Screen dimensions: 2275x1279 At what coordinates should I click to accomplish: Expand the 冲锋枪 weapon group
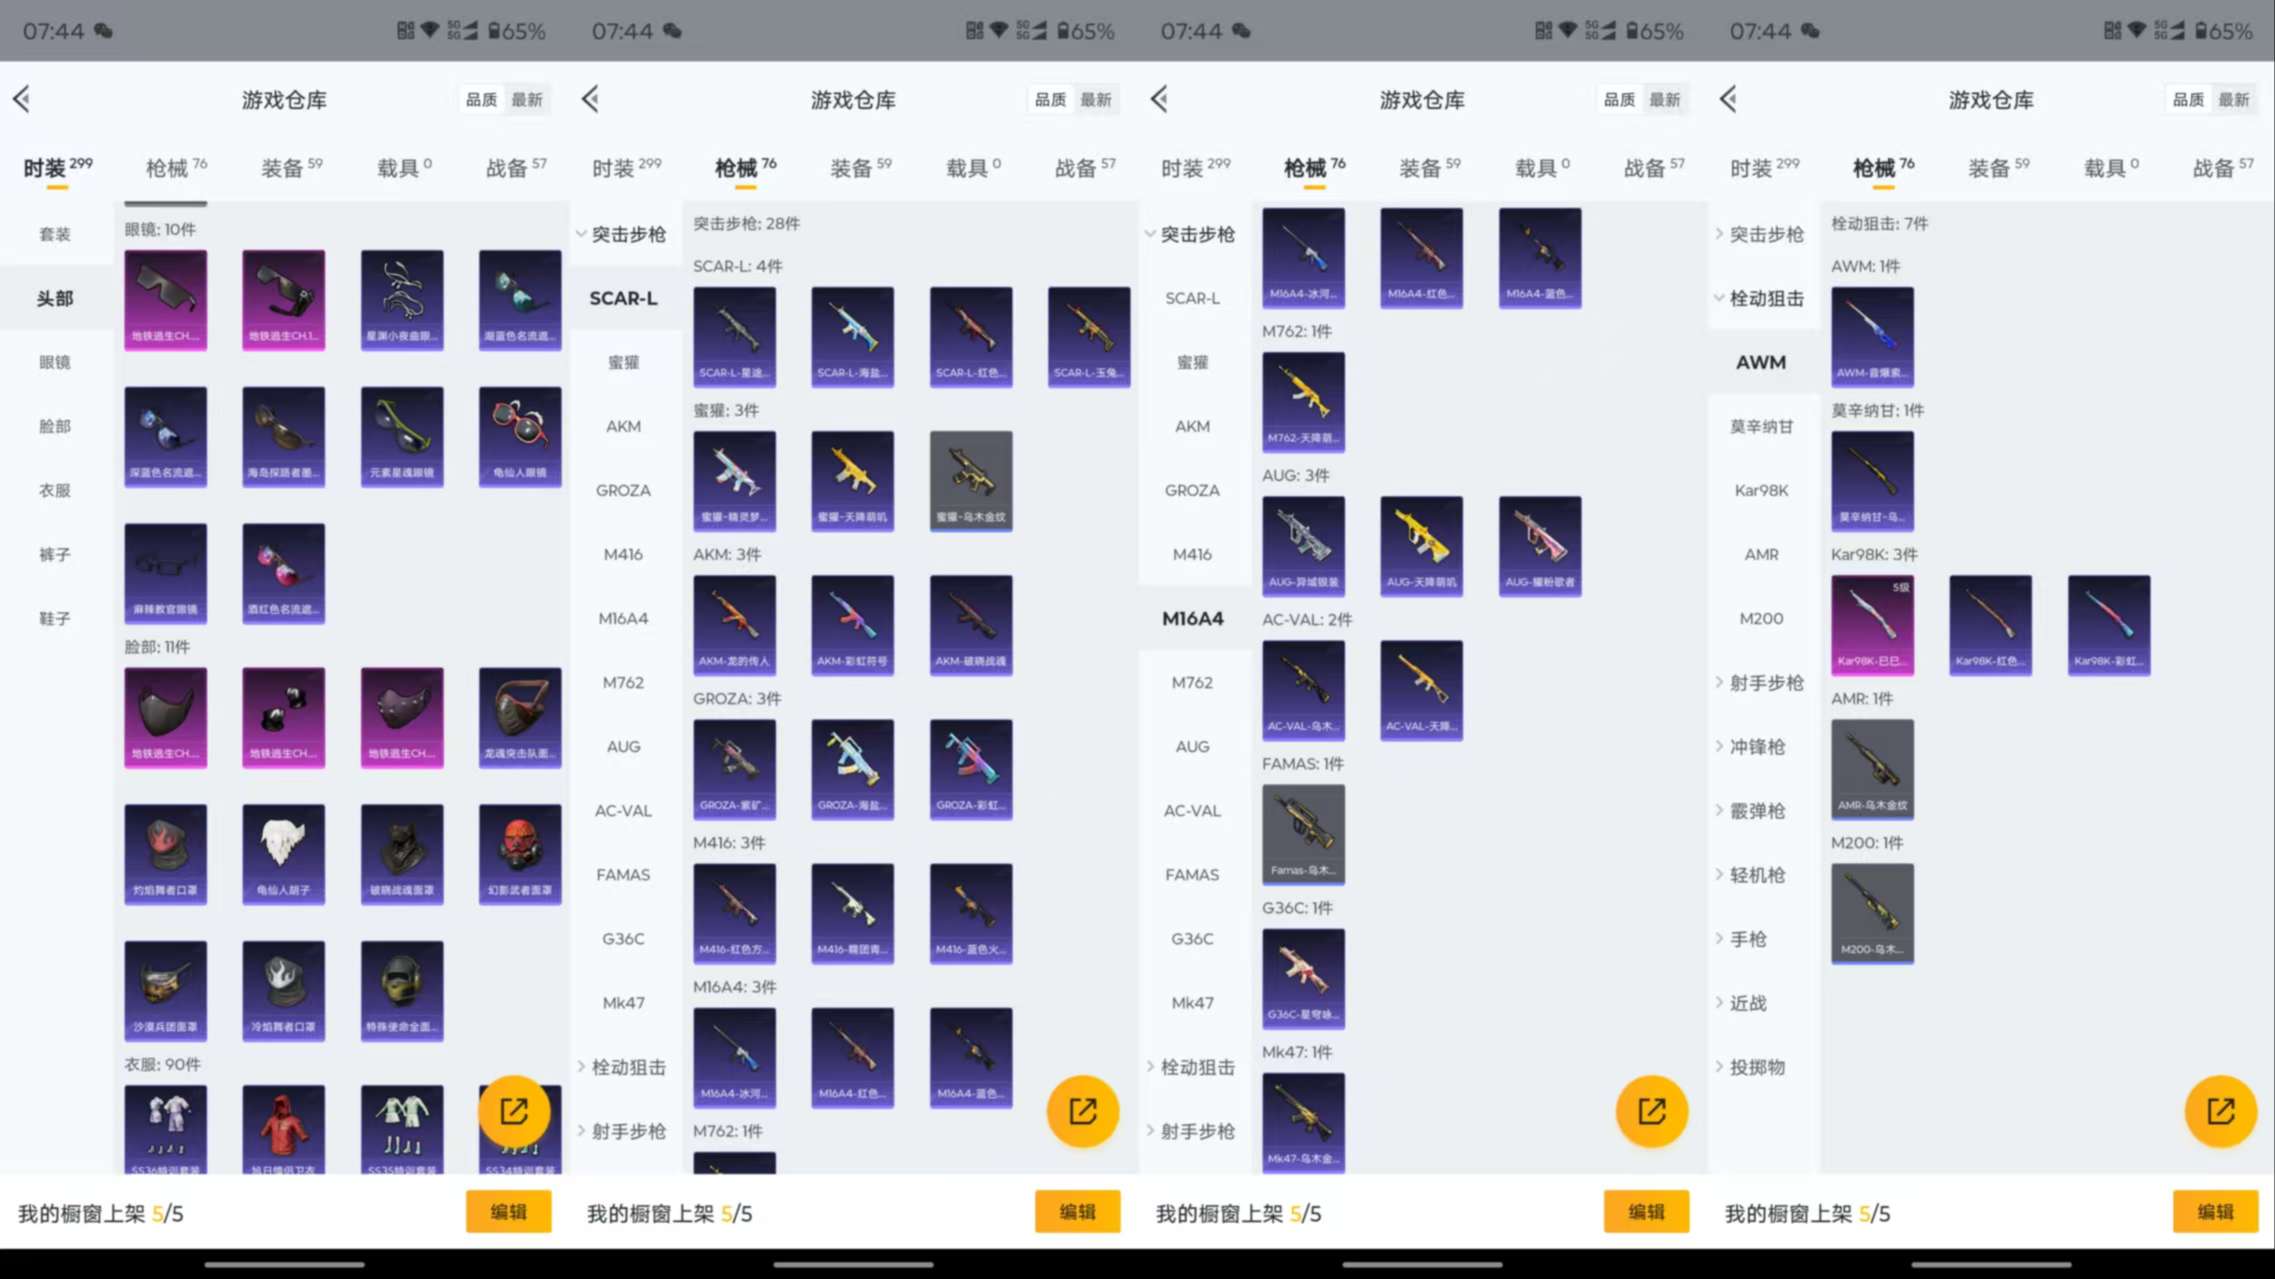pyautogui.click(x=1756, y=747)
